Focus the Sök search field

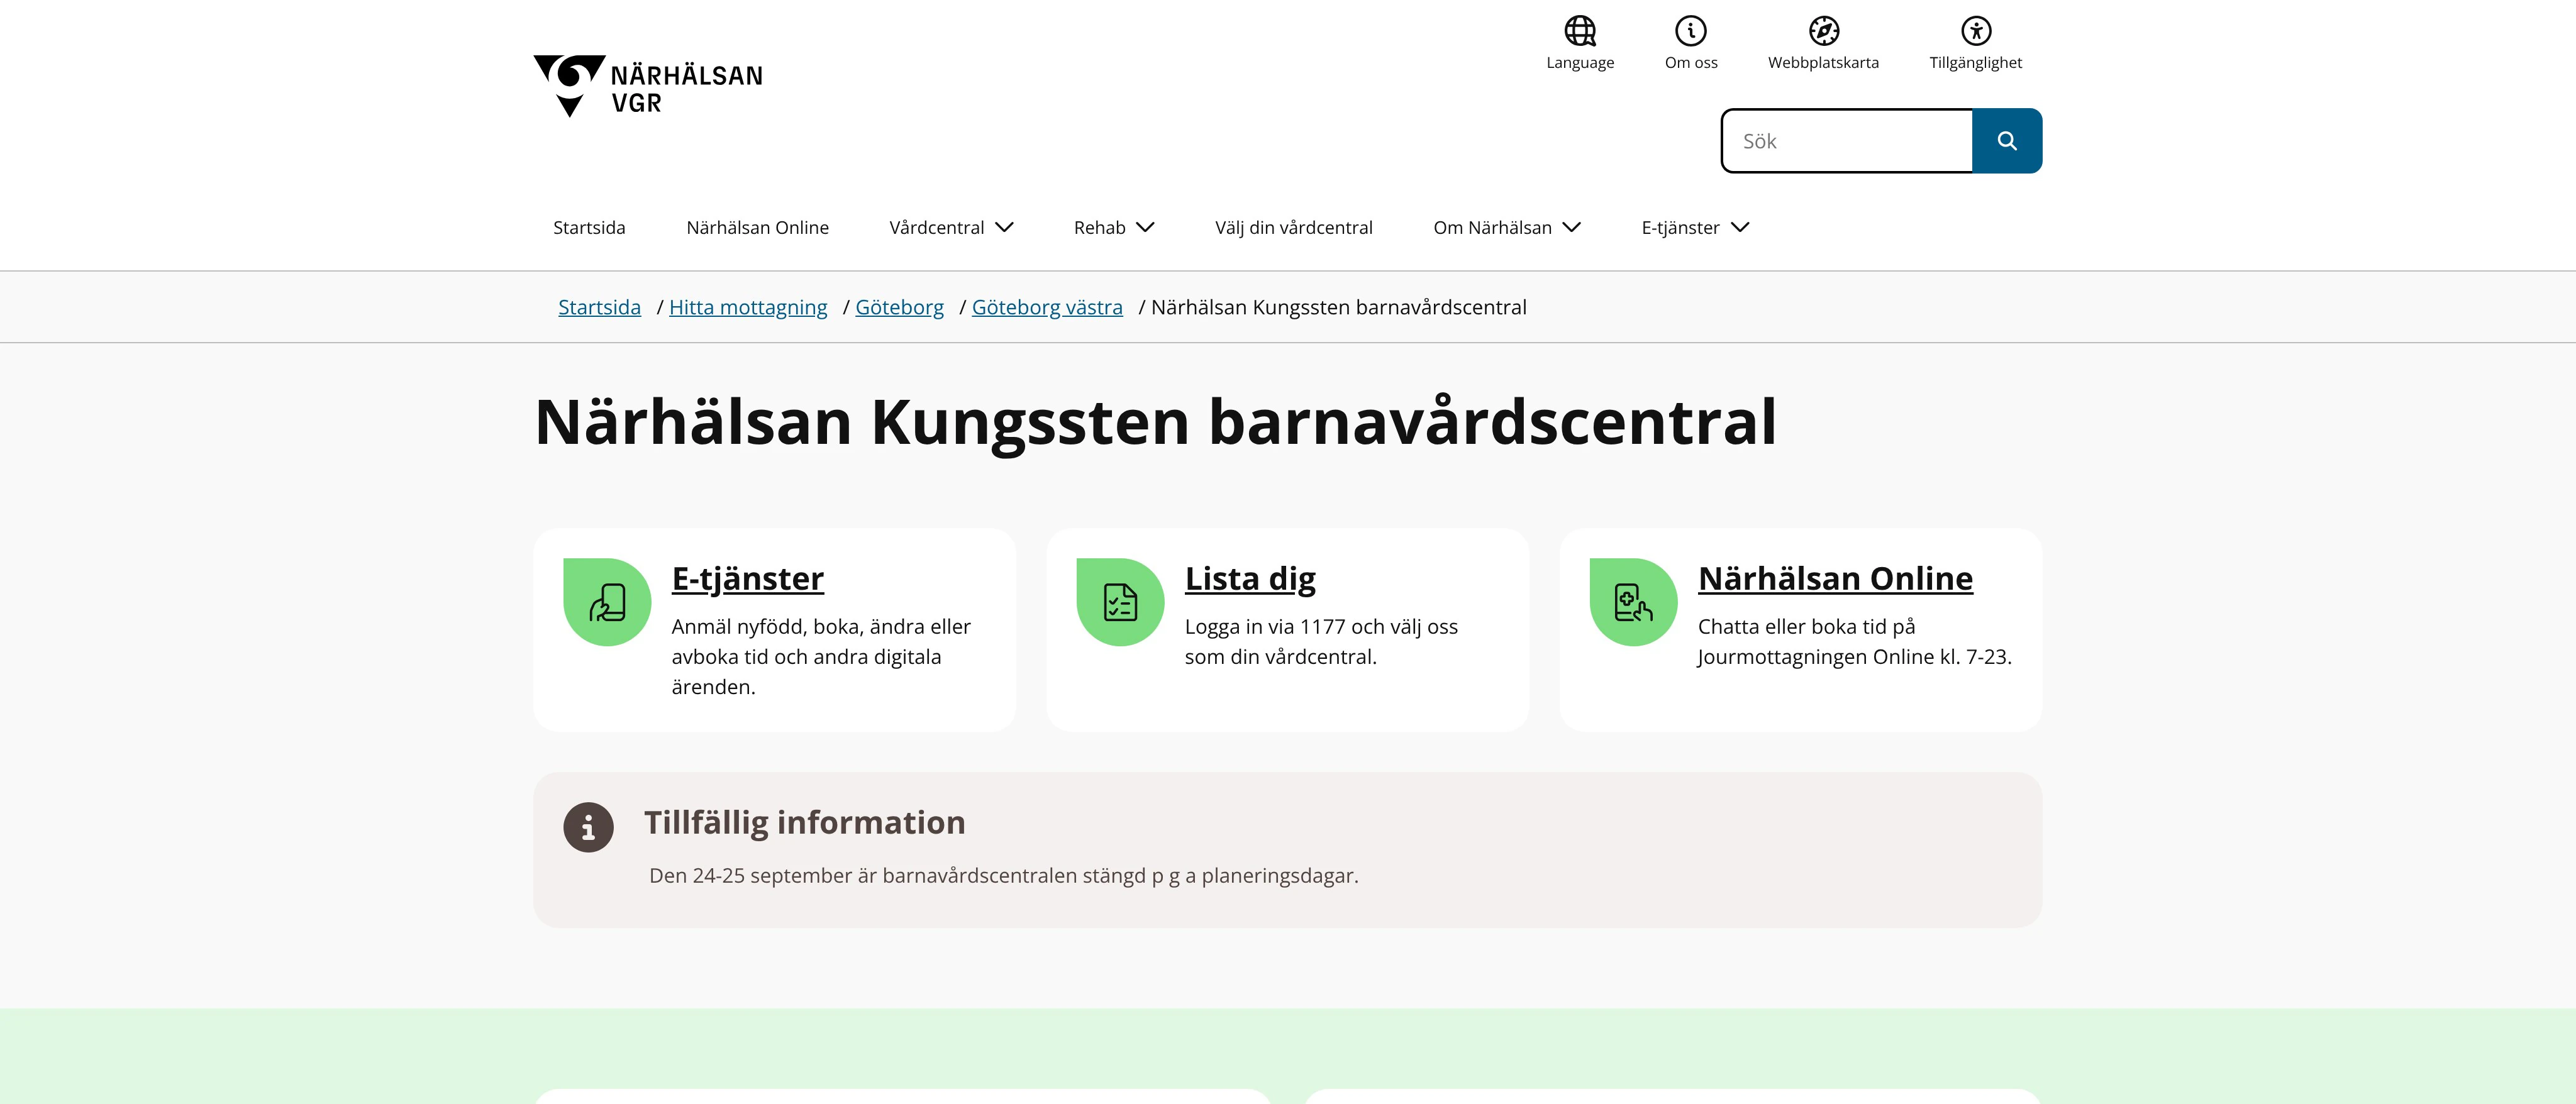tap(1847, 141)
